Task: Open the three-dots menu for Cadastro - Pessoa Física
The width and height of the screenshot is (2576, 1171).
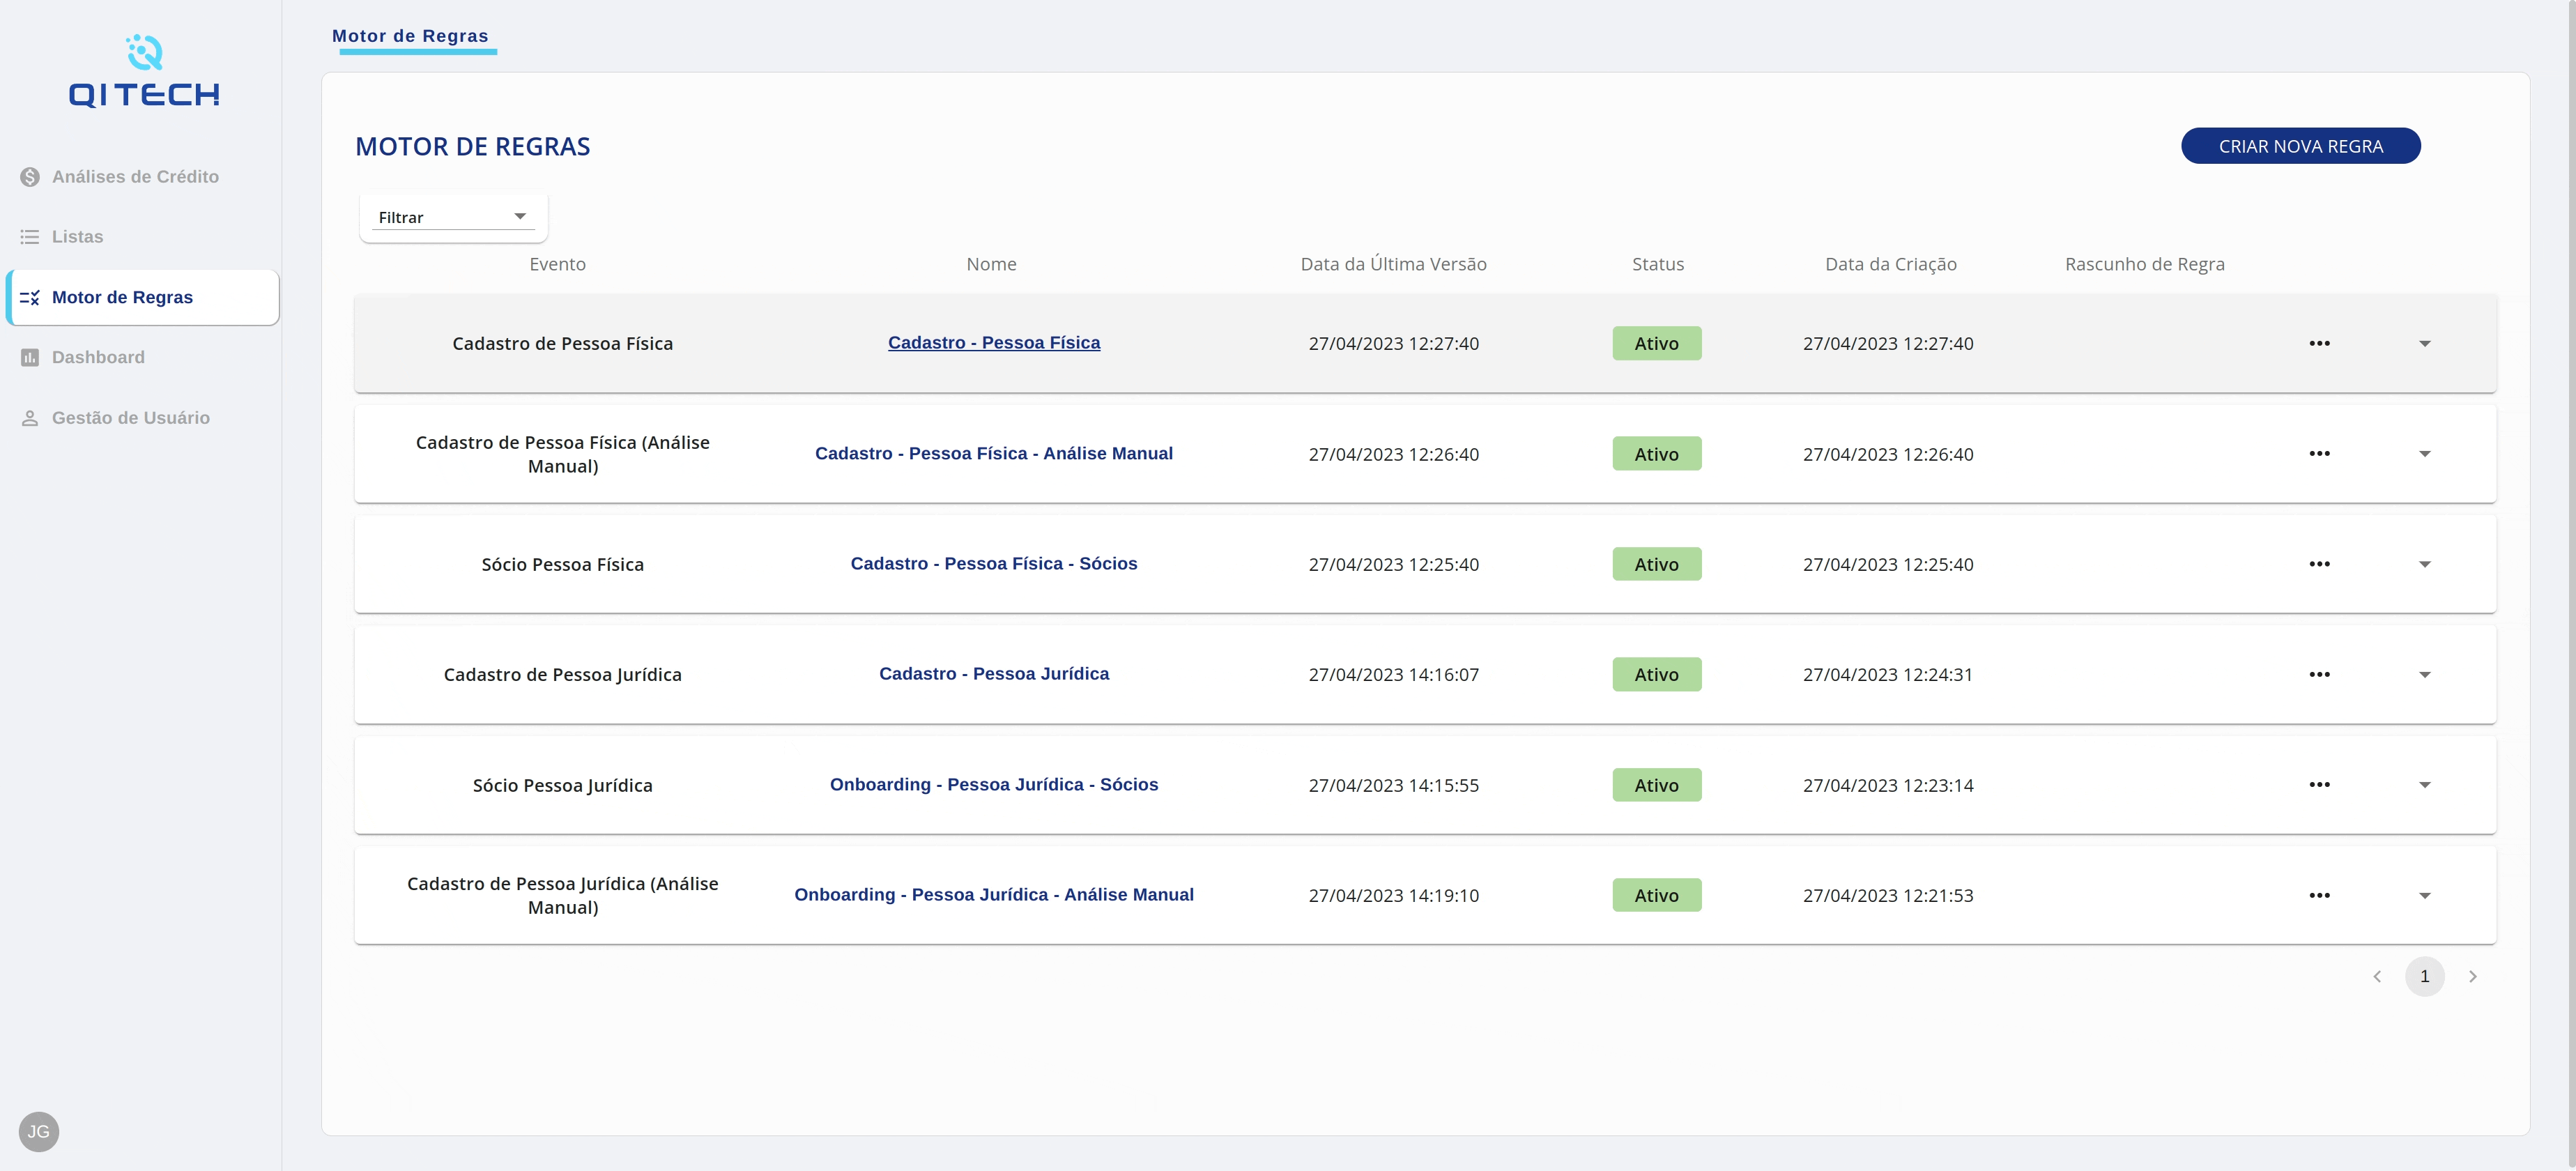Action: pyautogui.click(x=2320, y=344)
